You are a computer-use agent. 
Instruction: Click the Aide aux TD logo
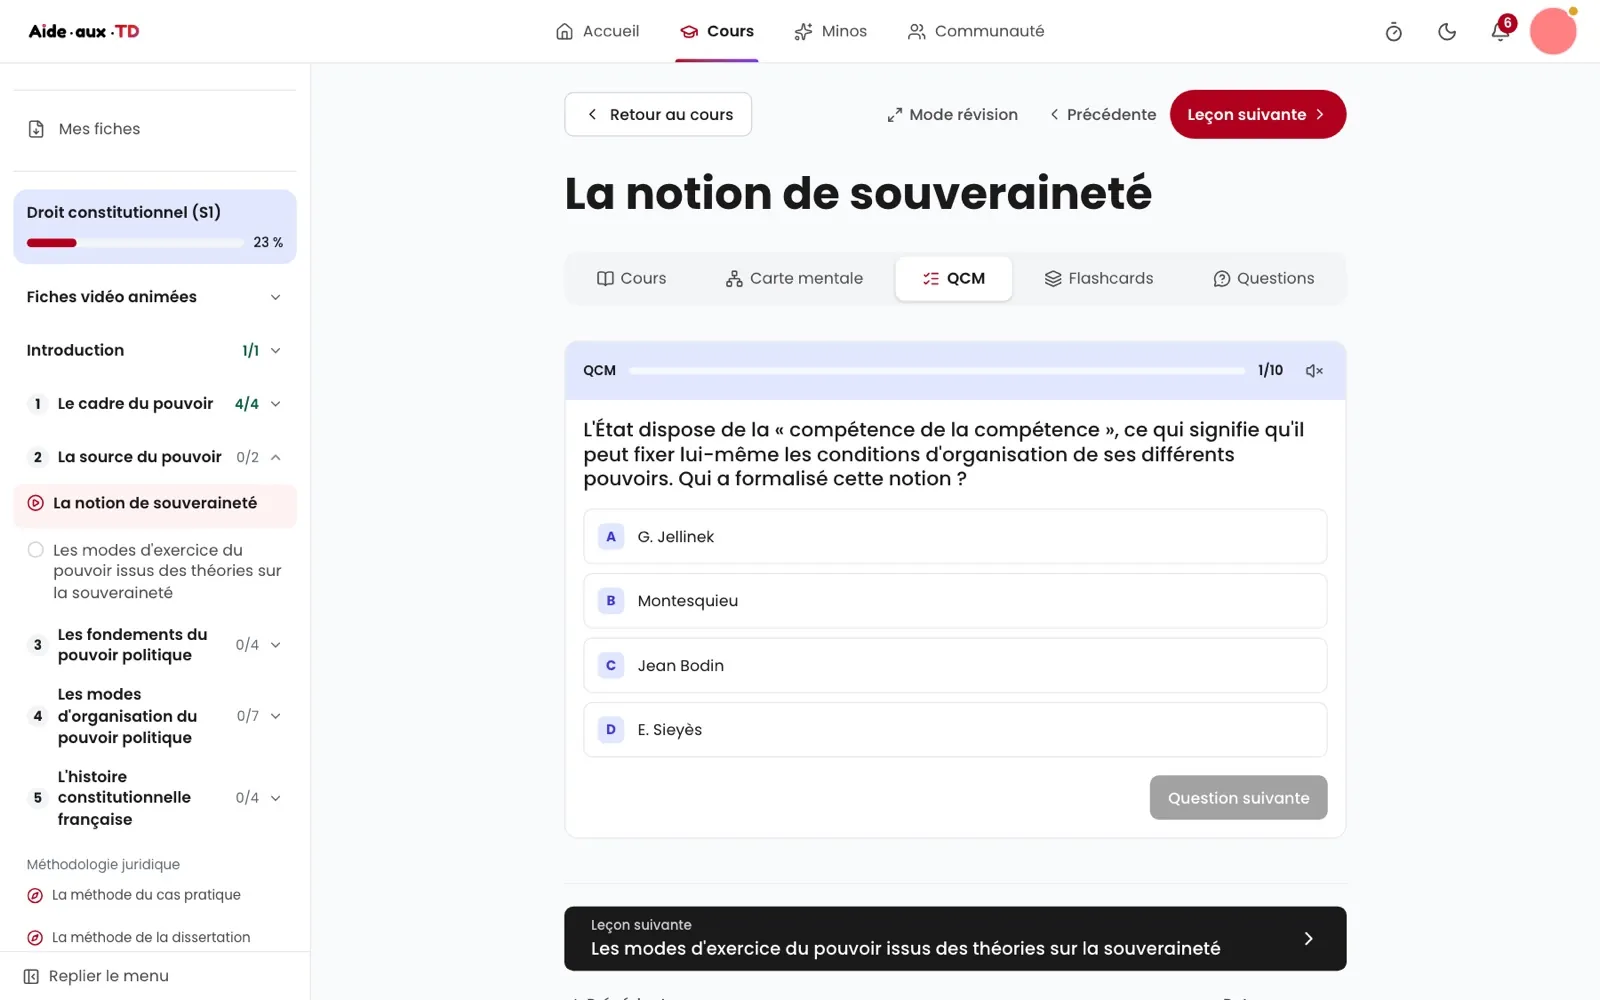(84, 31)
